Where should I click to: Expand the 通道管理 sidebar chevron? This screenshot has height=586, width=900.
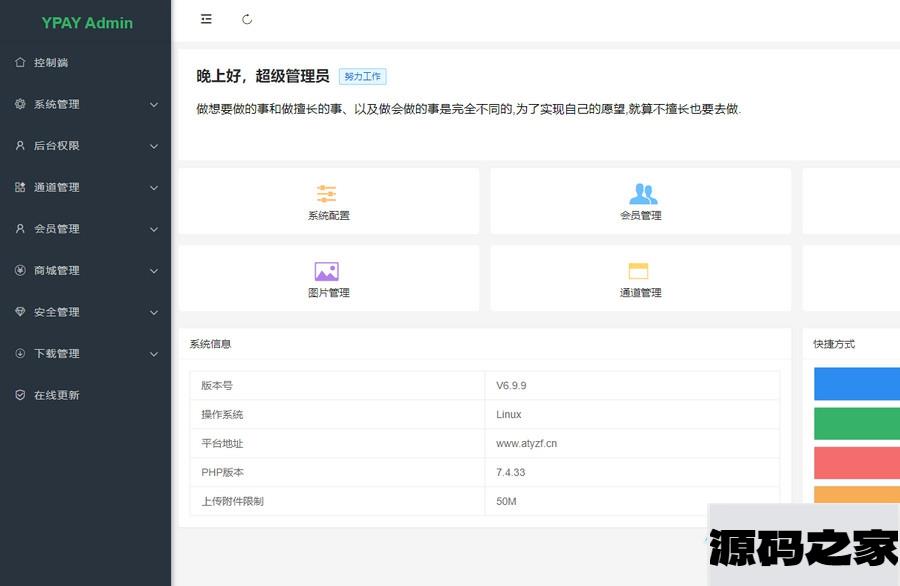coord(154,188)
